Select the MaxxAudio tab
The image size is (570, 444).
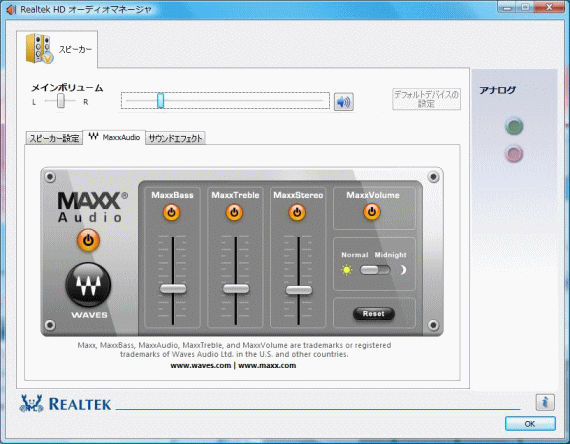click(x=114, y=137)
